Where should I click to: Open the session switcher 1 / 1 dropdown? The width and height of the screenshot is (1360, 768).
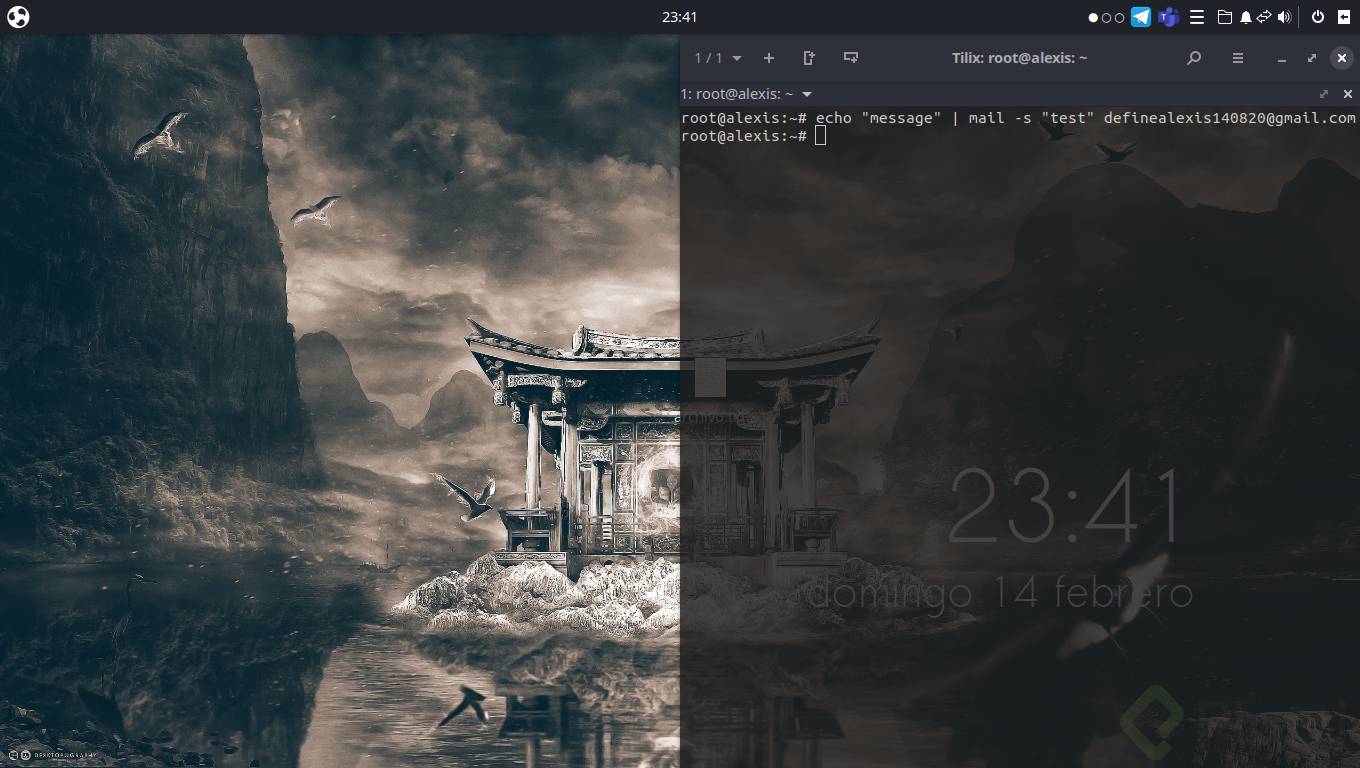pyautogui.click(x=718, y=58)
